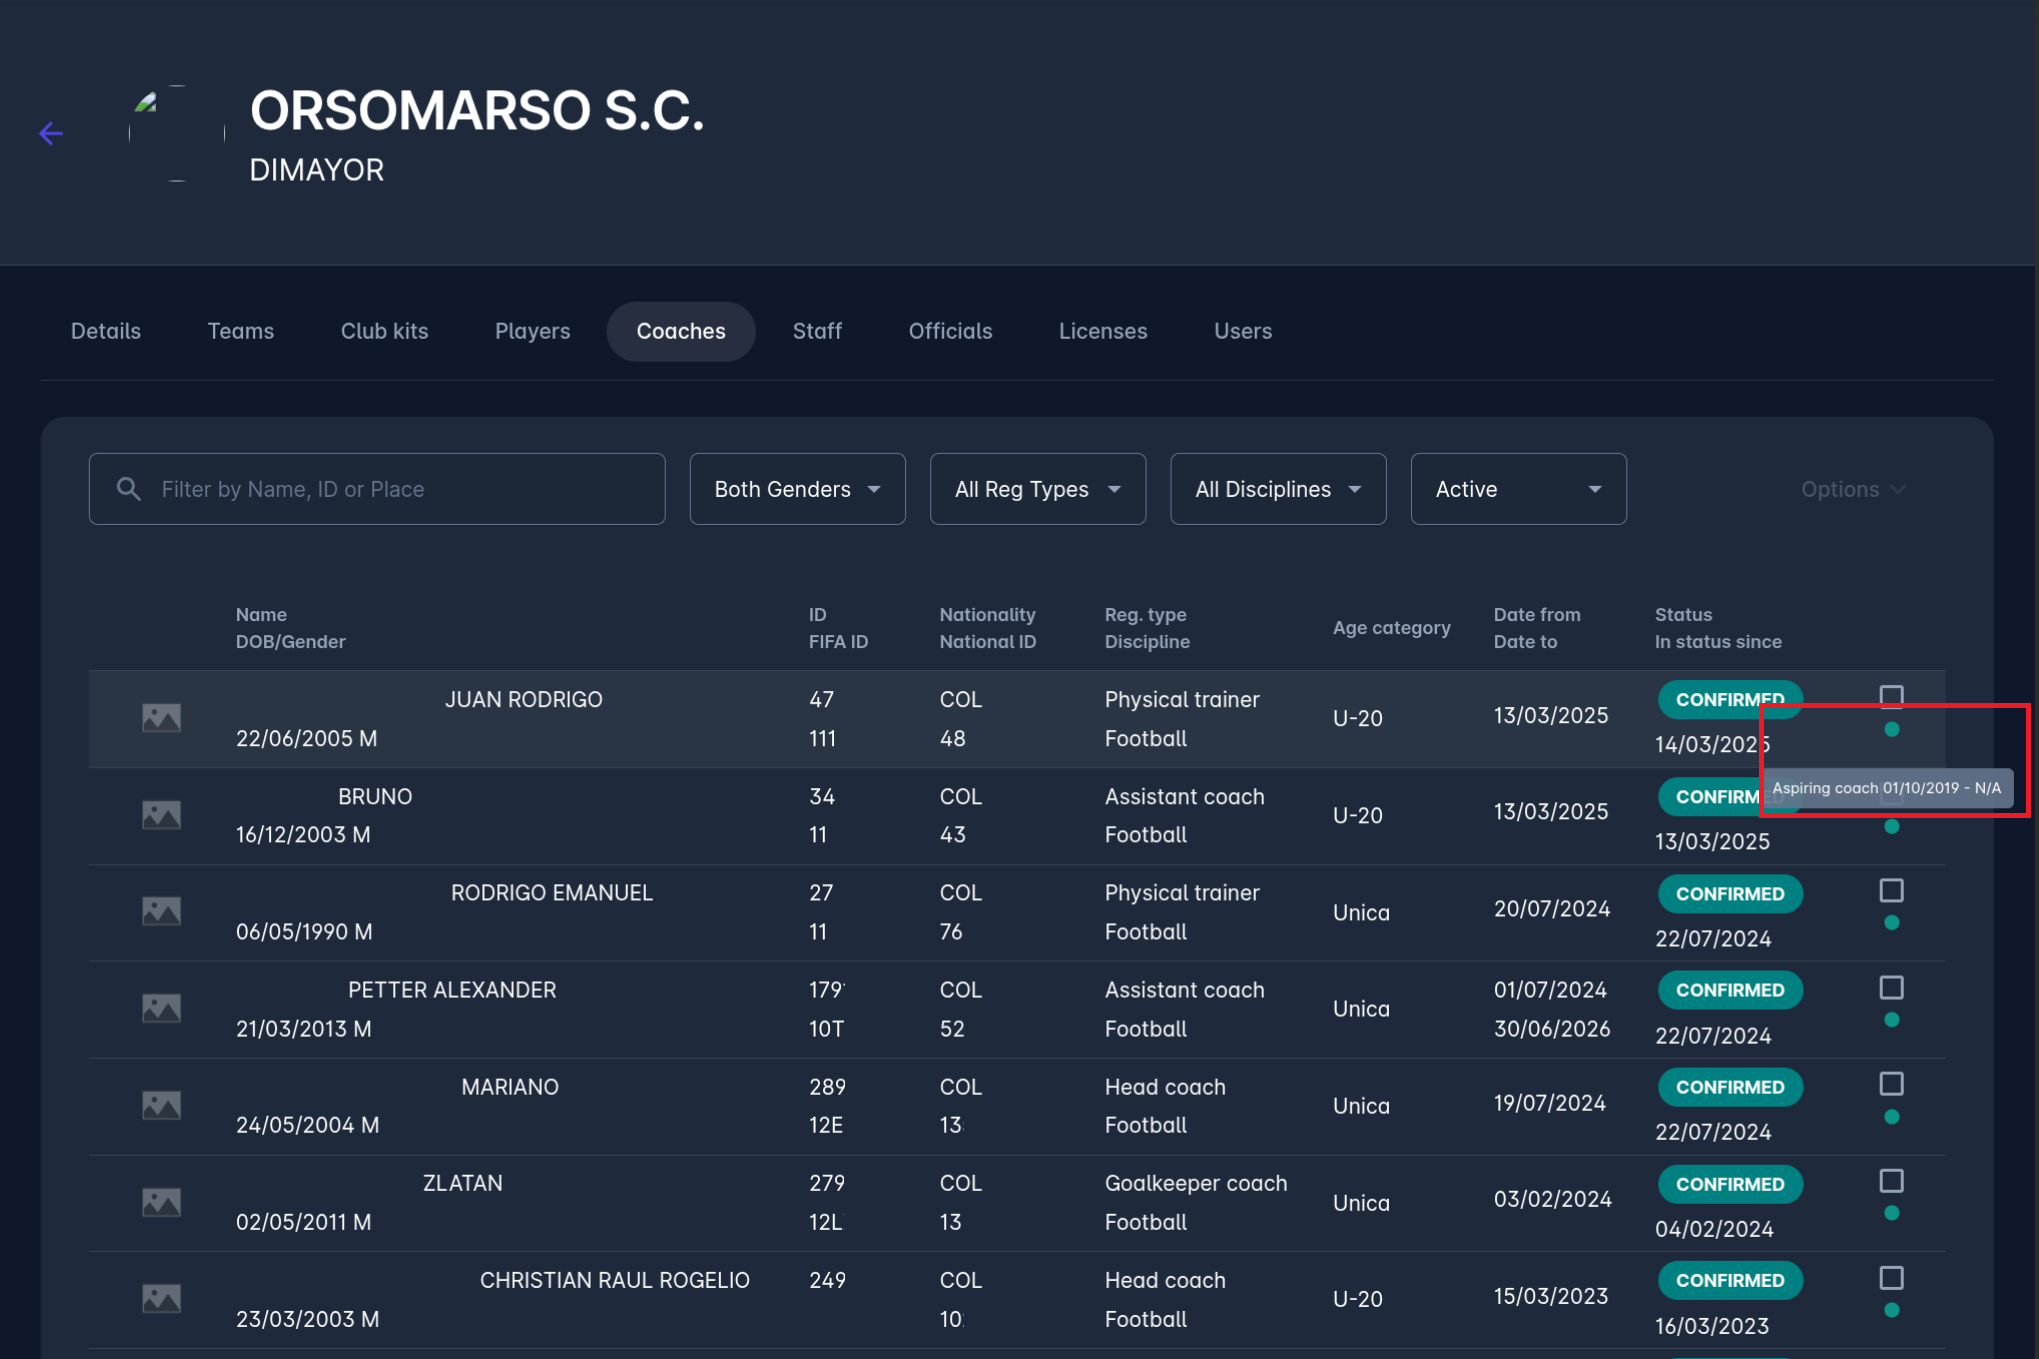Check the checkbox for Juan Rodrigo
2039x1359 pixels.
click(x=1891, y=696)
